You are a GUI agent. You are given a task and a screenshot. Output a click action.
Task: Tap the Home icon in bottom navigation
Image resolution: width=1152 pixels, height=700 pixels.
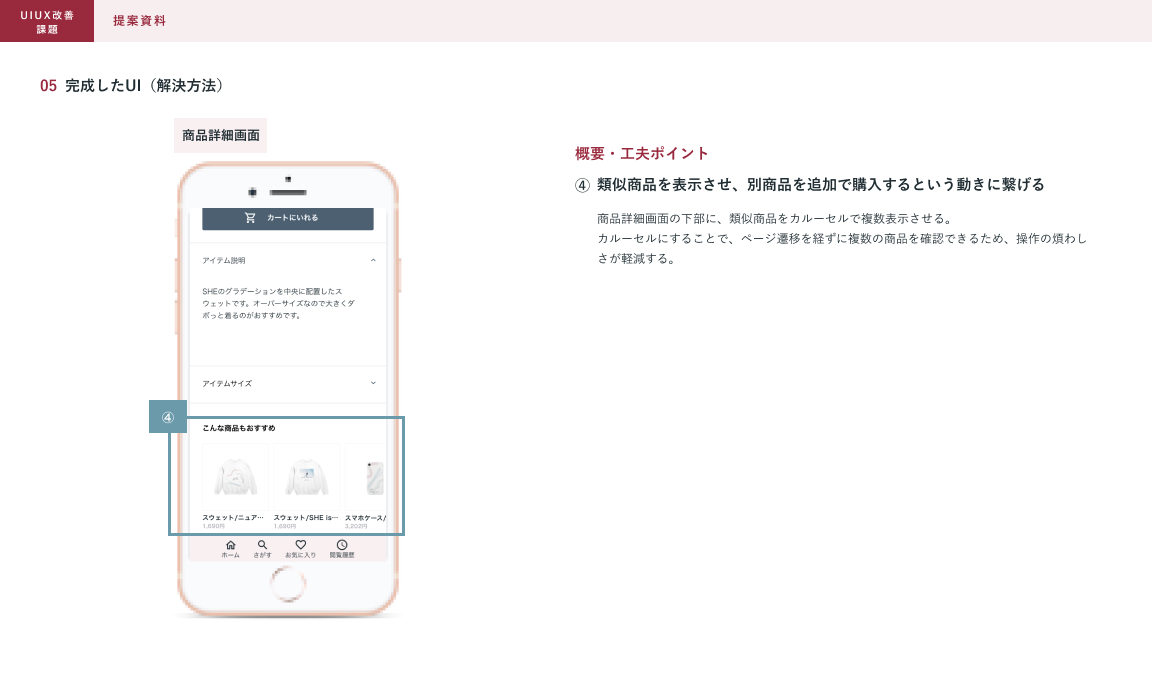tap(230, 545)
